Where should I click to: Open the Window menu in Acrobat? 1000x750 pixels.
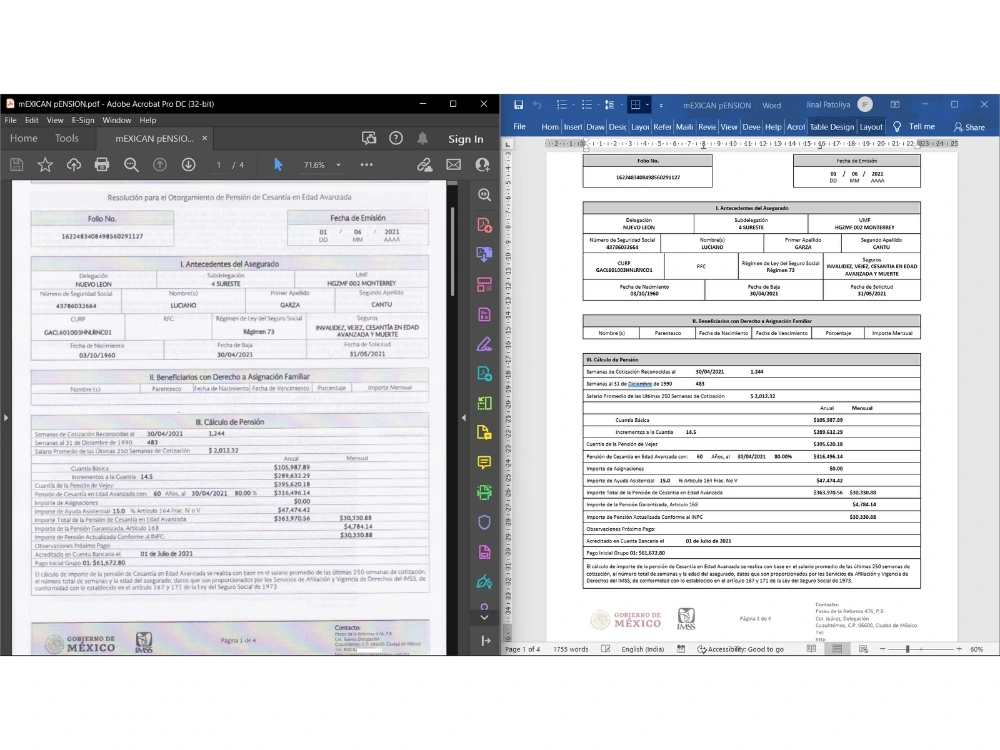click(x=117, y=120)
